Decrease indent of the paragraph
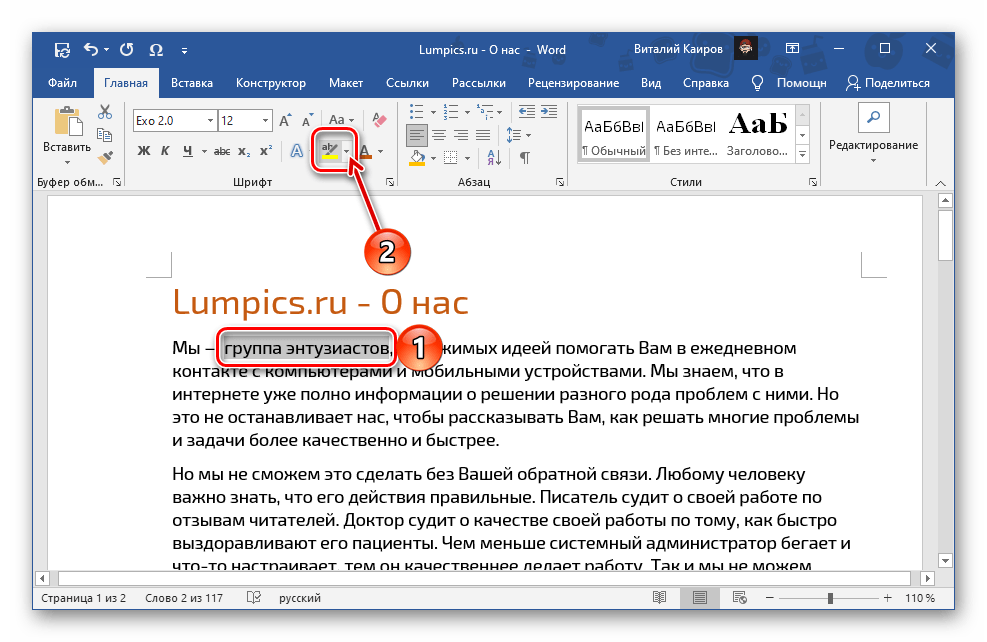Screen dimensions: 987x642 click(x=527, y=112)
